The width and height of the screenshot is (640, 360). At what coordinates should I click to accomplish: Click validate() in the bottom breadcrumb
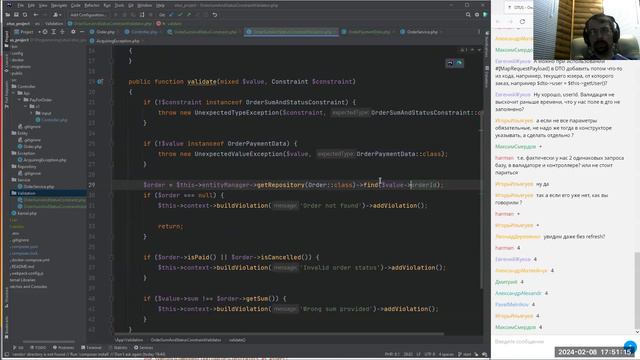237,340
